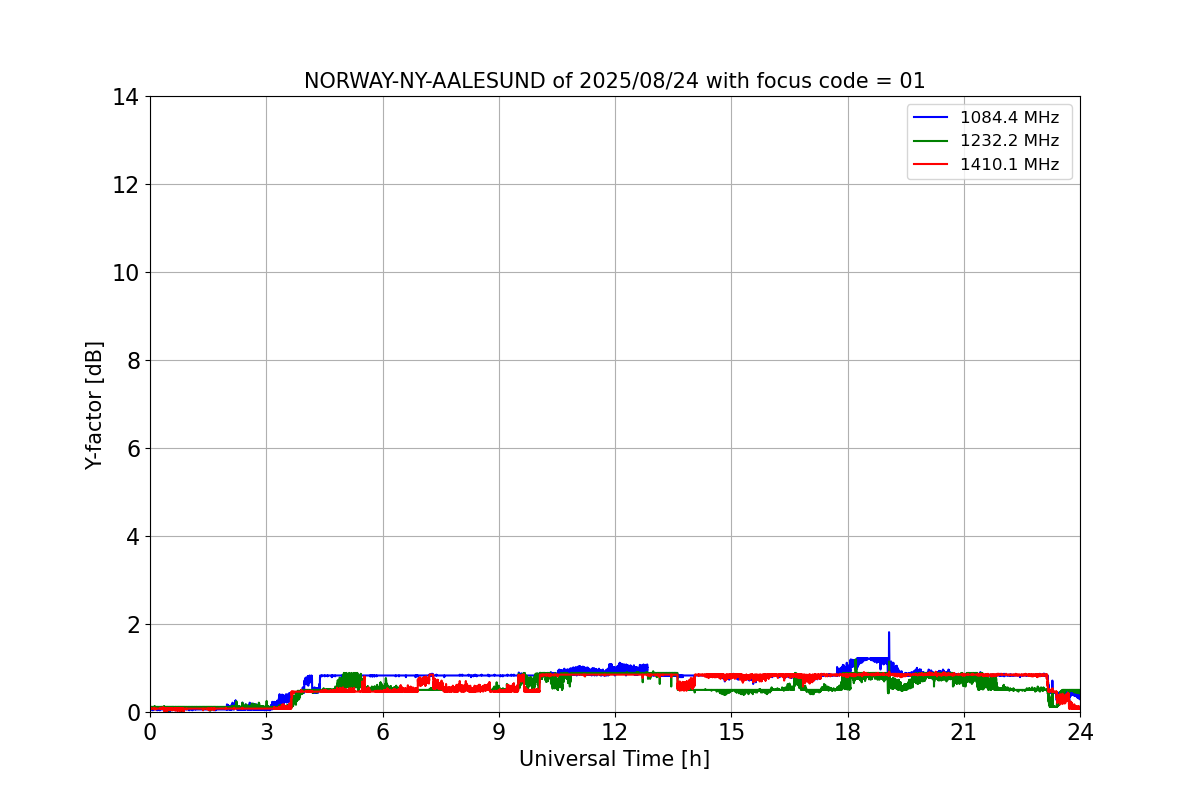This screenshot has height=800, width=1200.
Task: Click the y-axis tick label 10
Action: (x=126, y=273)
